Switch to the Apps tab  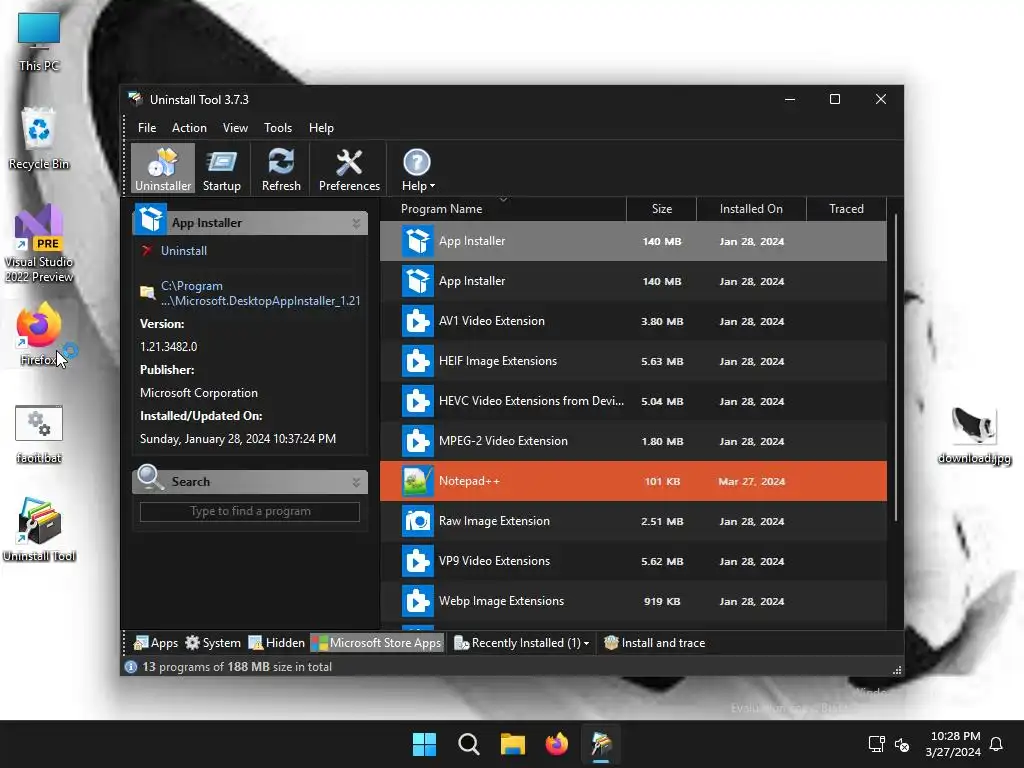155,643
